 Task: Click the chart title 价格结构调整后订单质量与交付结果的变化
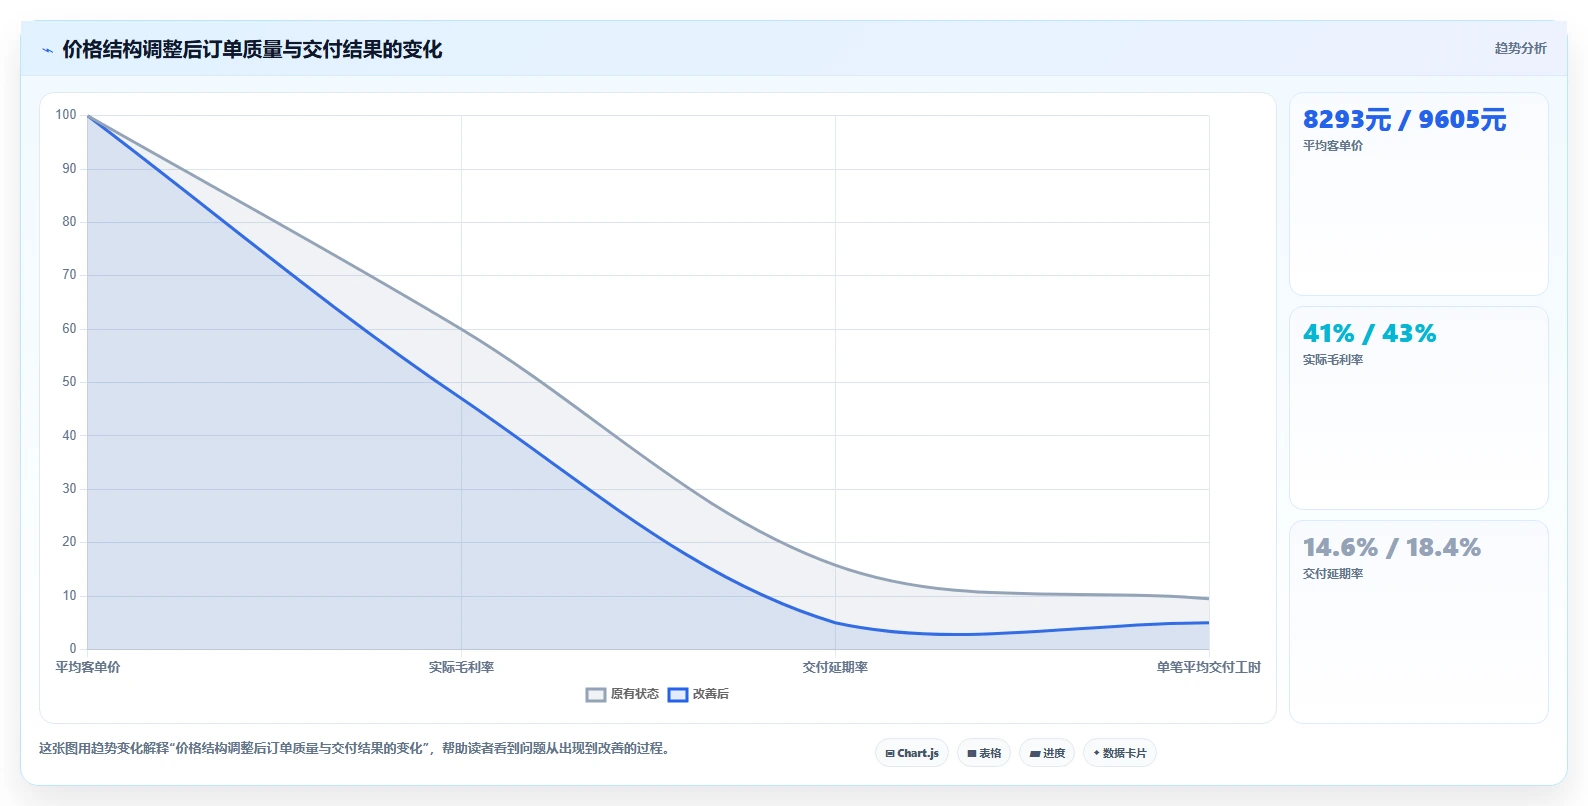point(252,49)
